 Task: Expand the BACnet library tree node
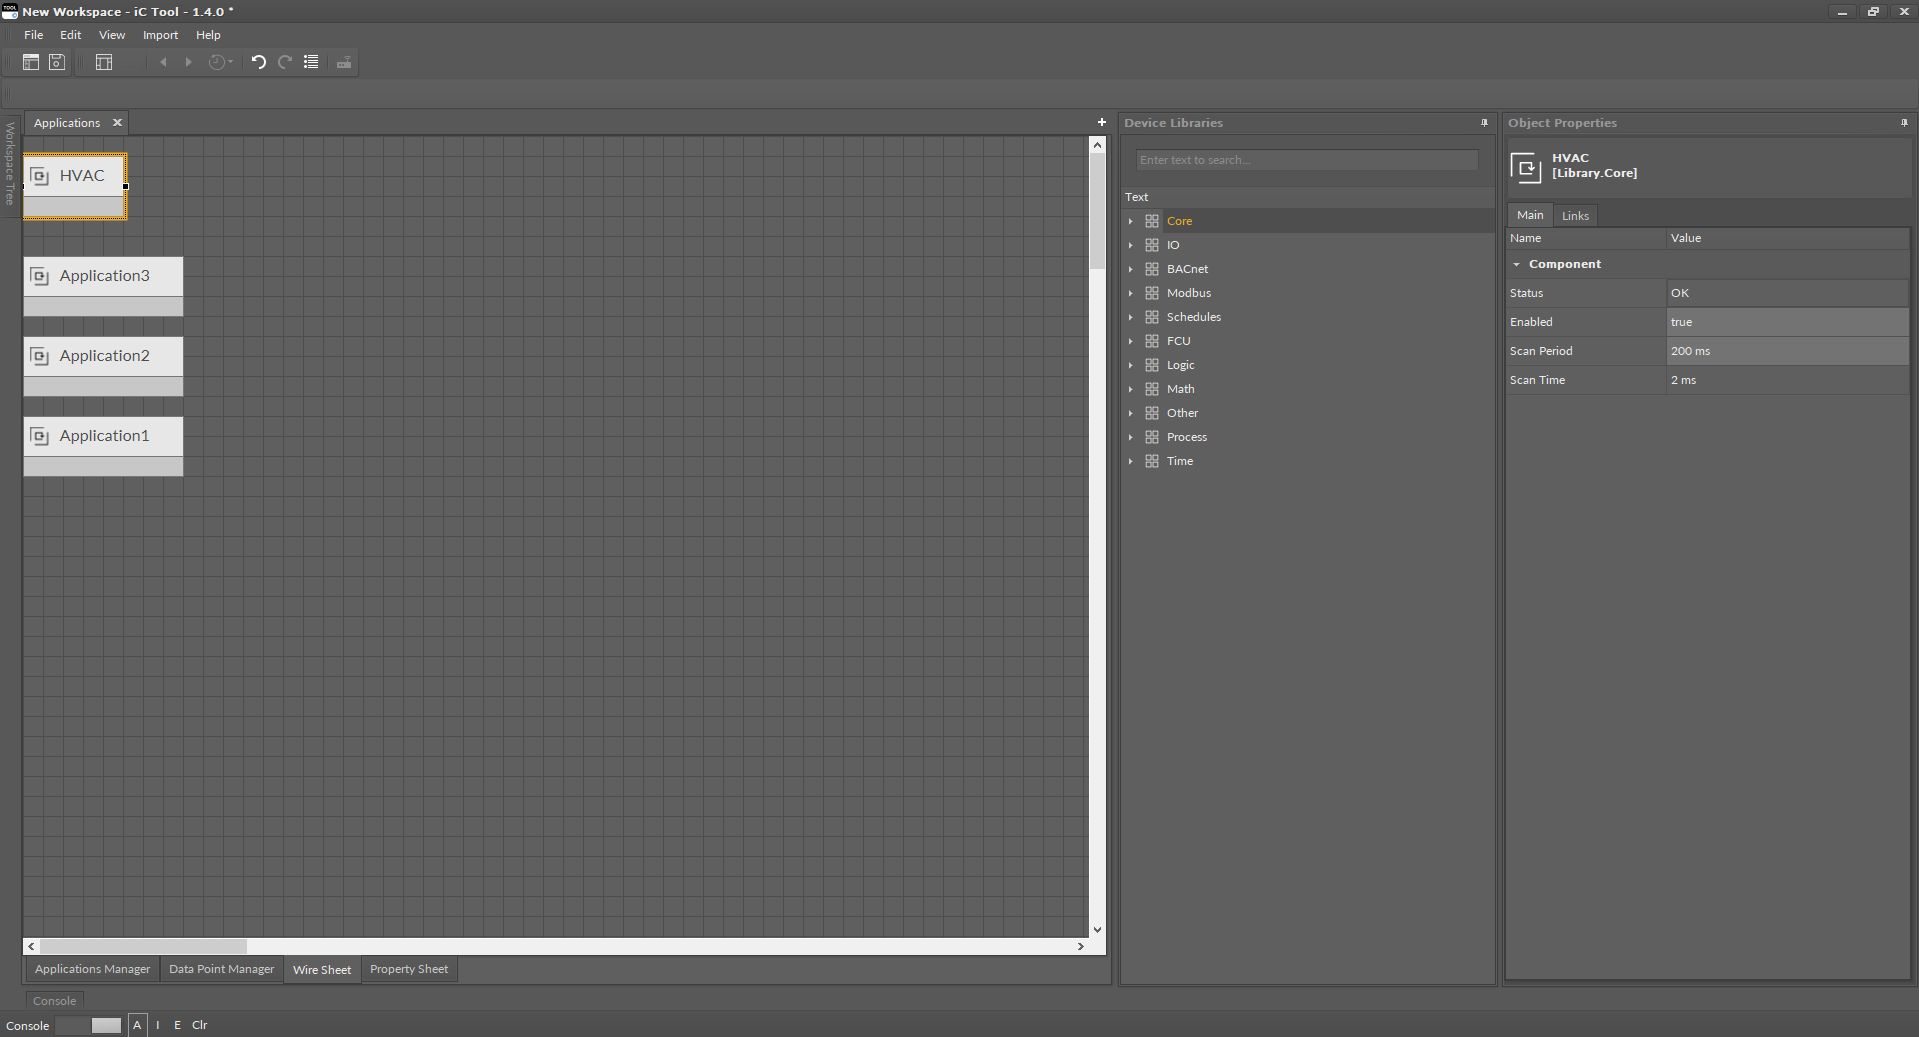[x=1131, y=269]
